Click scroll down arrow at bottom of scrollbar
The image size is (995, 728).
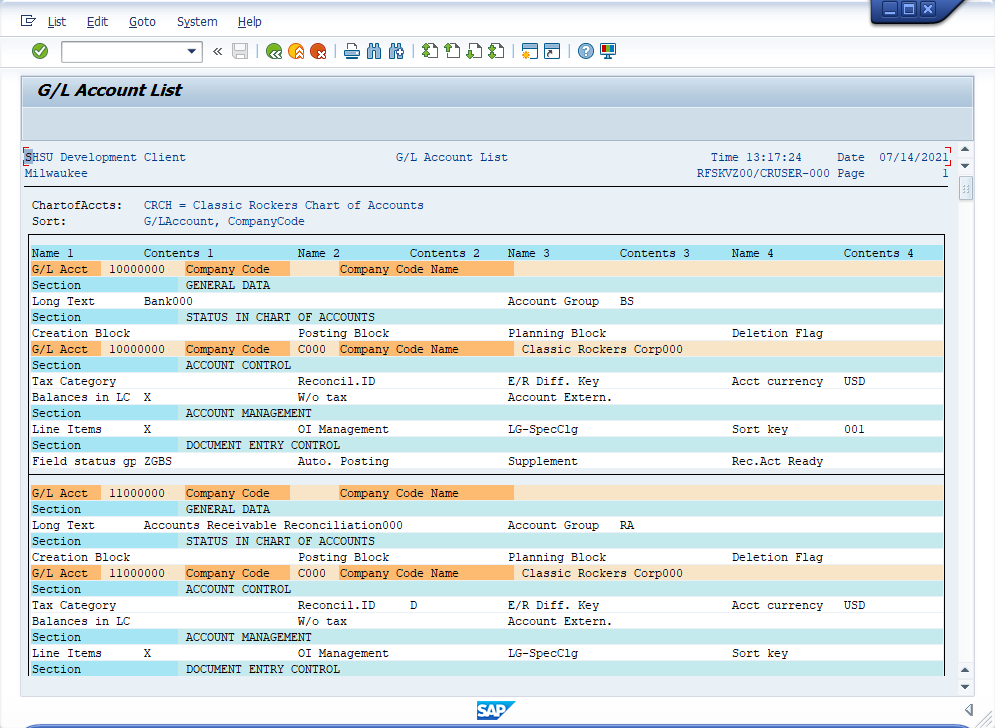click(x=965, y=687)
